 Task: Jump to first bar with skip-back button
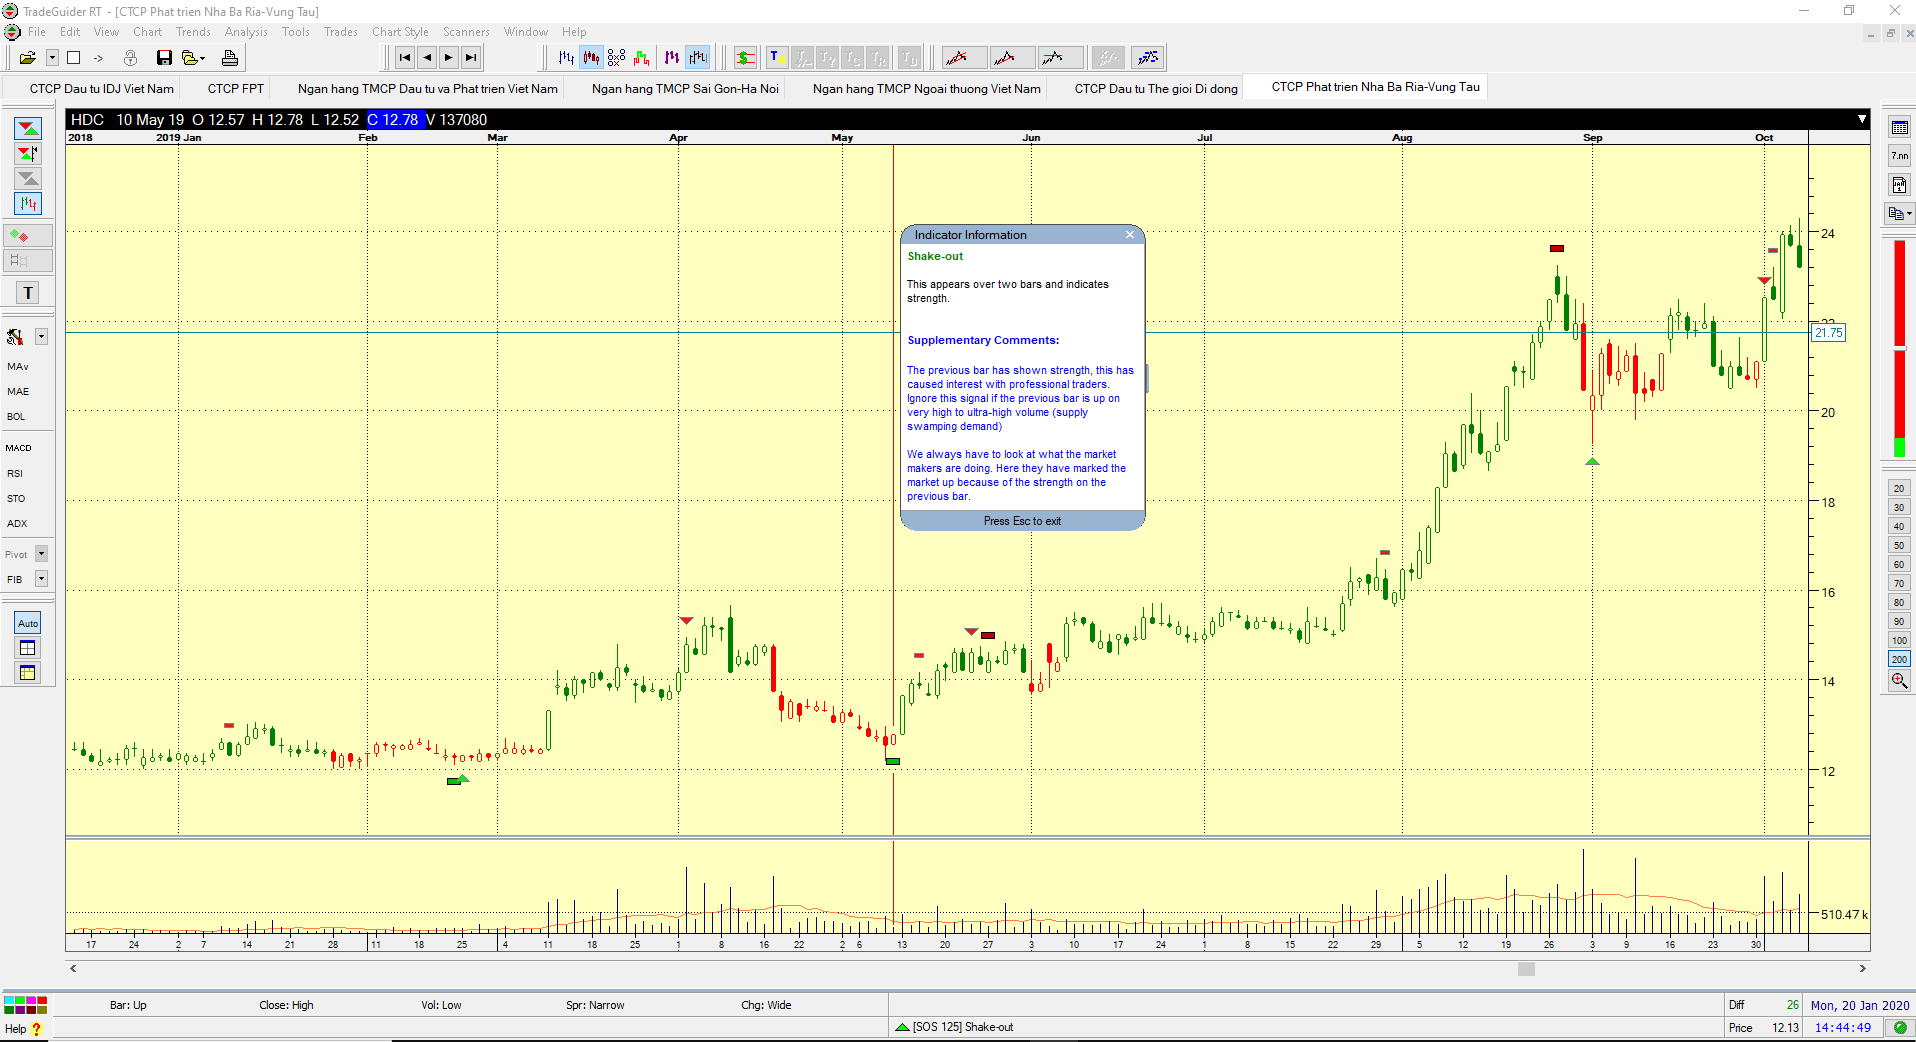(405, 58)
